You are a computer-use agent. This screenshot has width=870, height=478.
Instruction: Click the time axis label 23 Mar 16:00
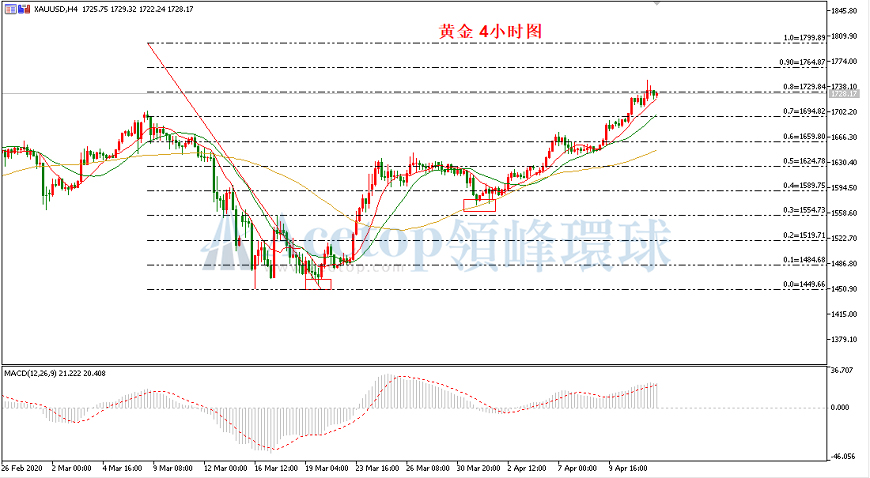point(377,469)
